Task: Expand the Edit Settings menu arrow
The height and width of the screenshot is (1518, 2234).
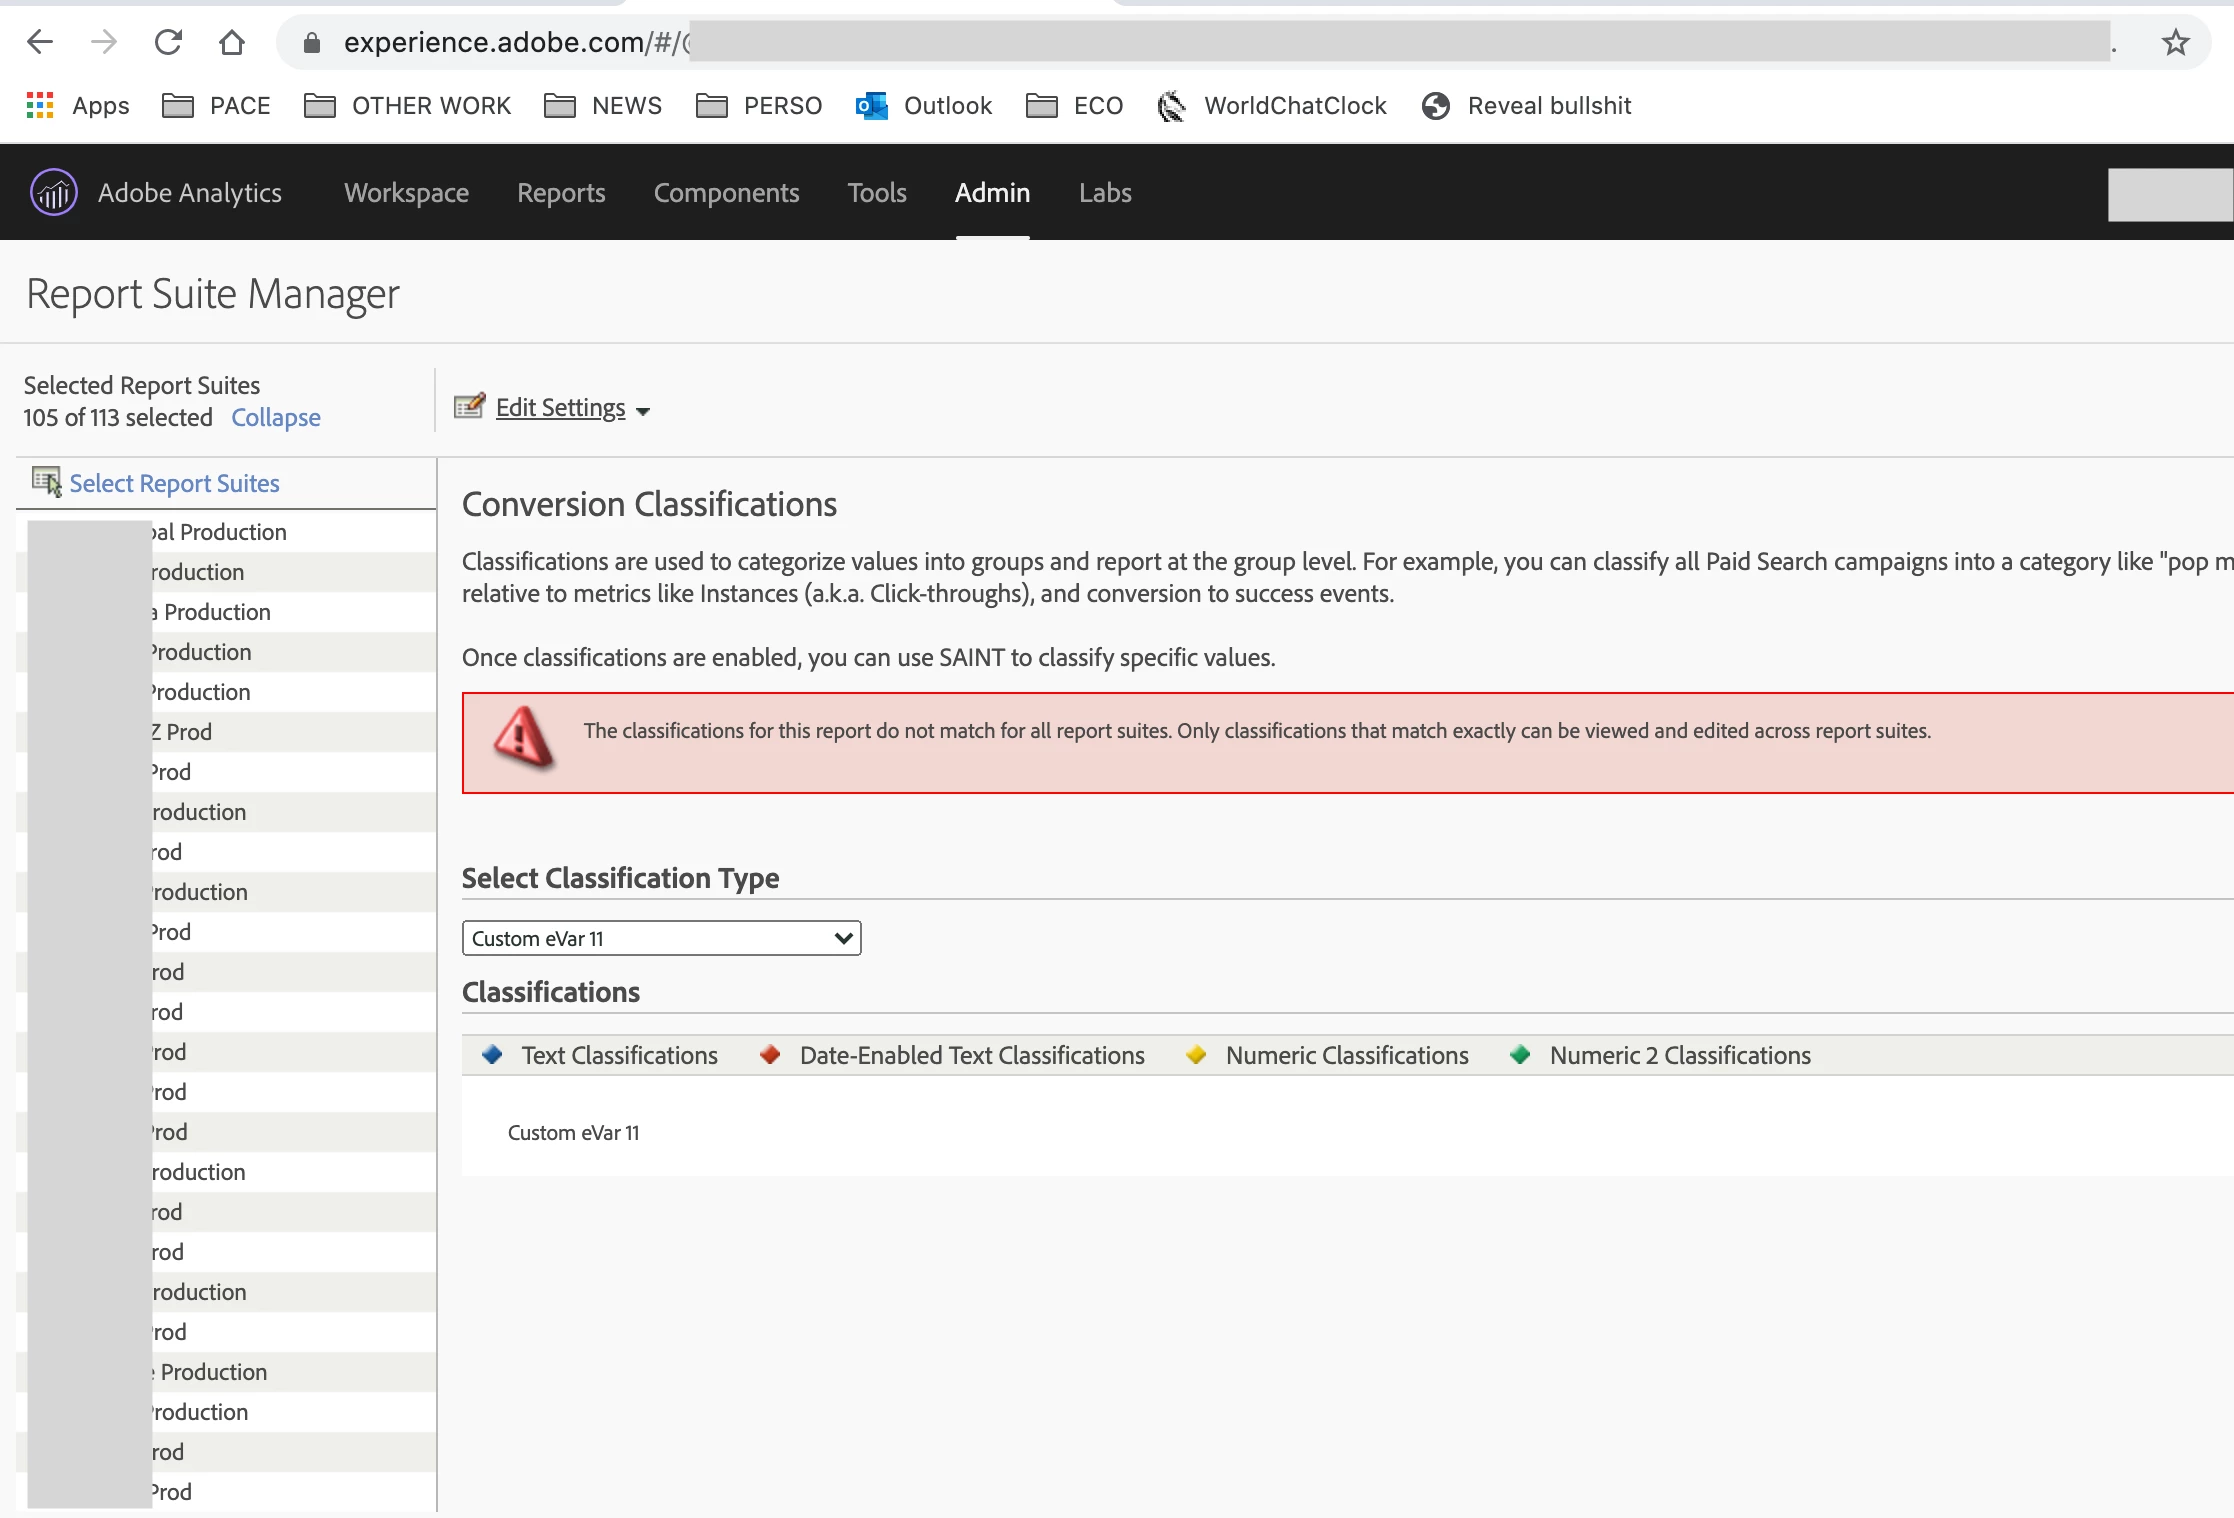Action: (x=643, y=411)
